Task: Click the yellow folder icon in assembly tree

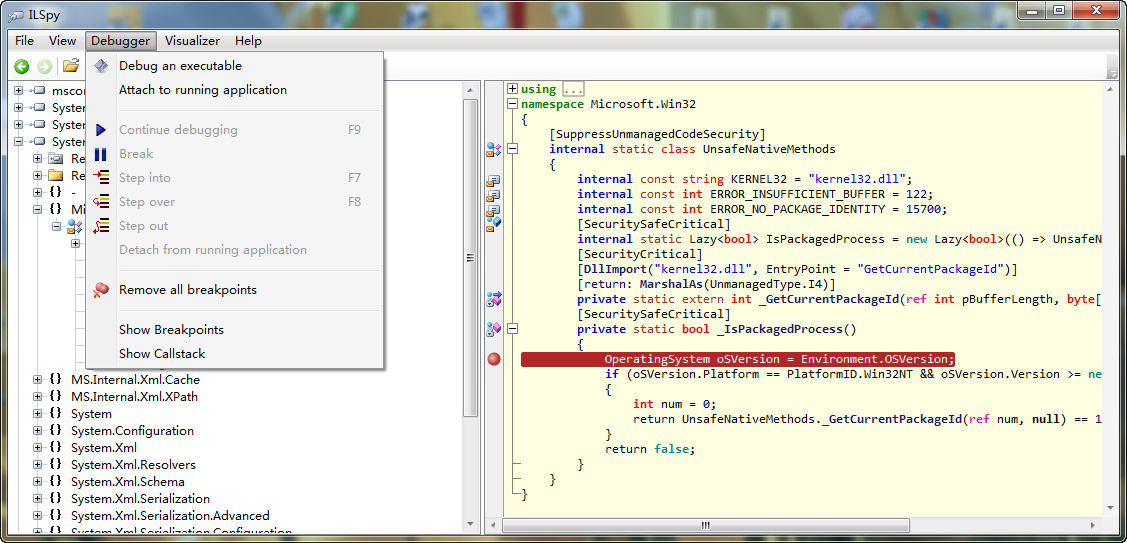Action: point(55,175)
